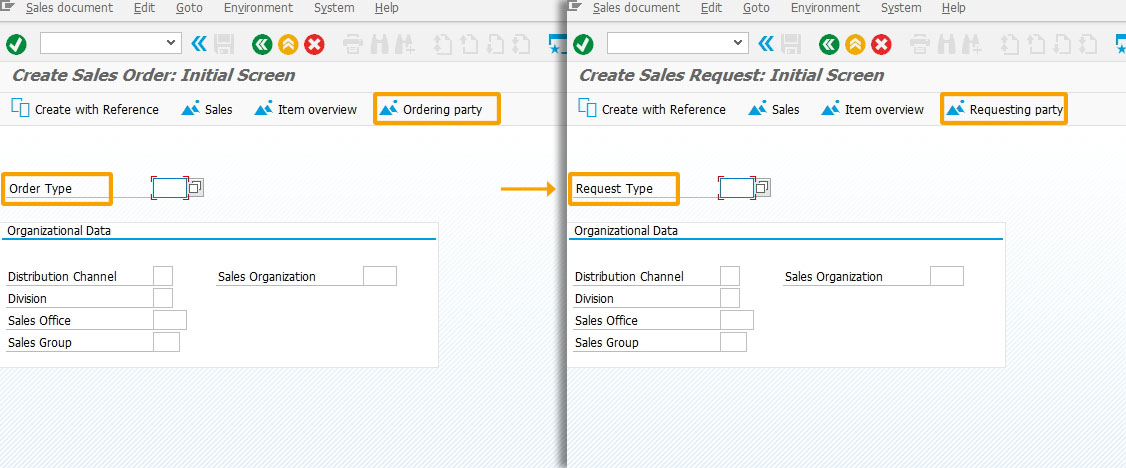This screenshot has width=1126, height=468.
Task: Click Create with Reference in Sales Order window
Action: click(85, 109)
